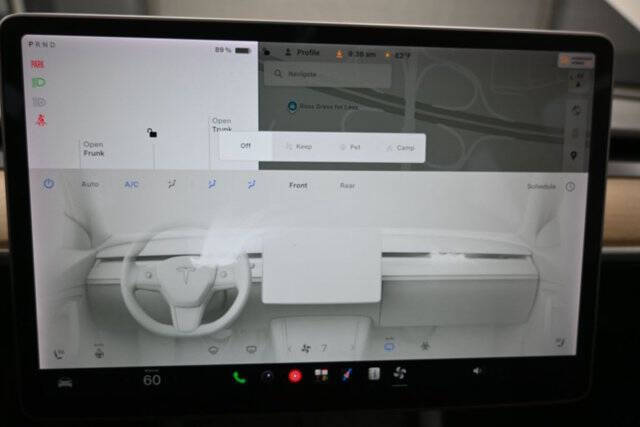Enable Auto climate mode

point(90,184)
